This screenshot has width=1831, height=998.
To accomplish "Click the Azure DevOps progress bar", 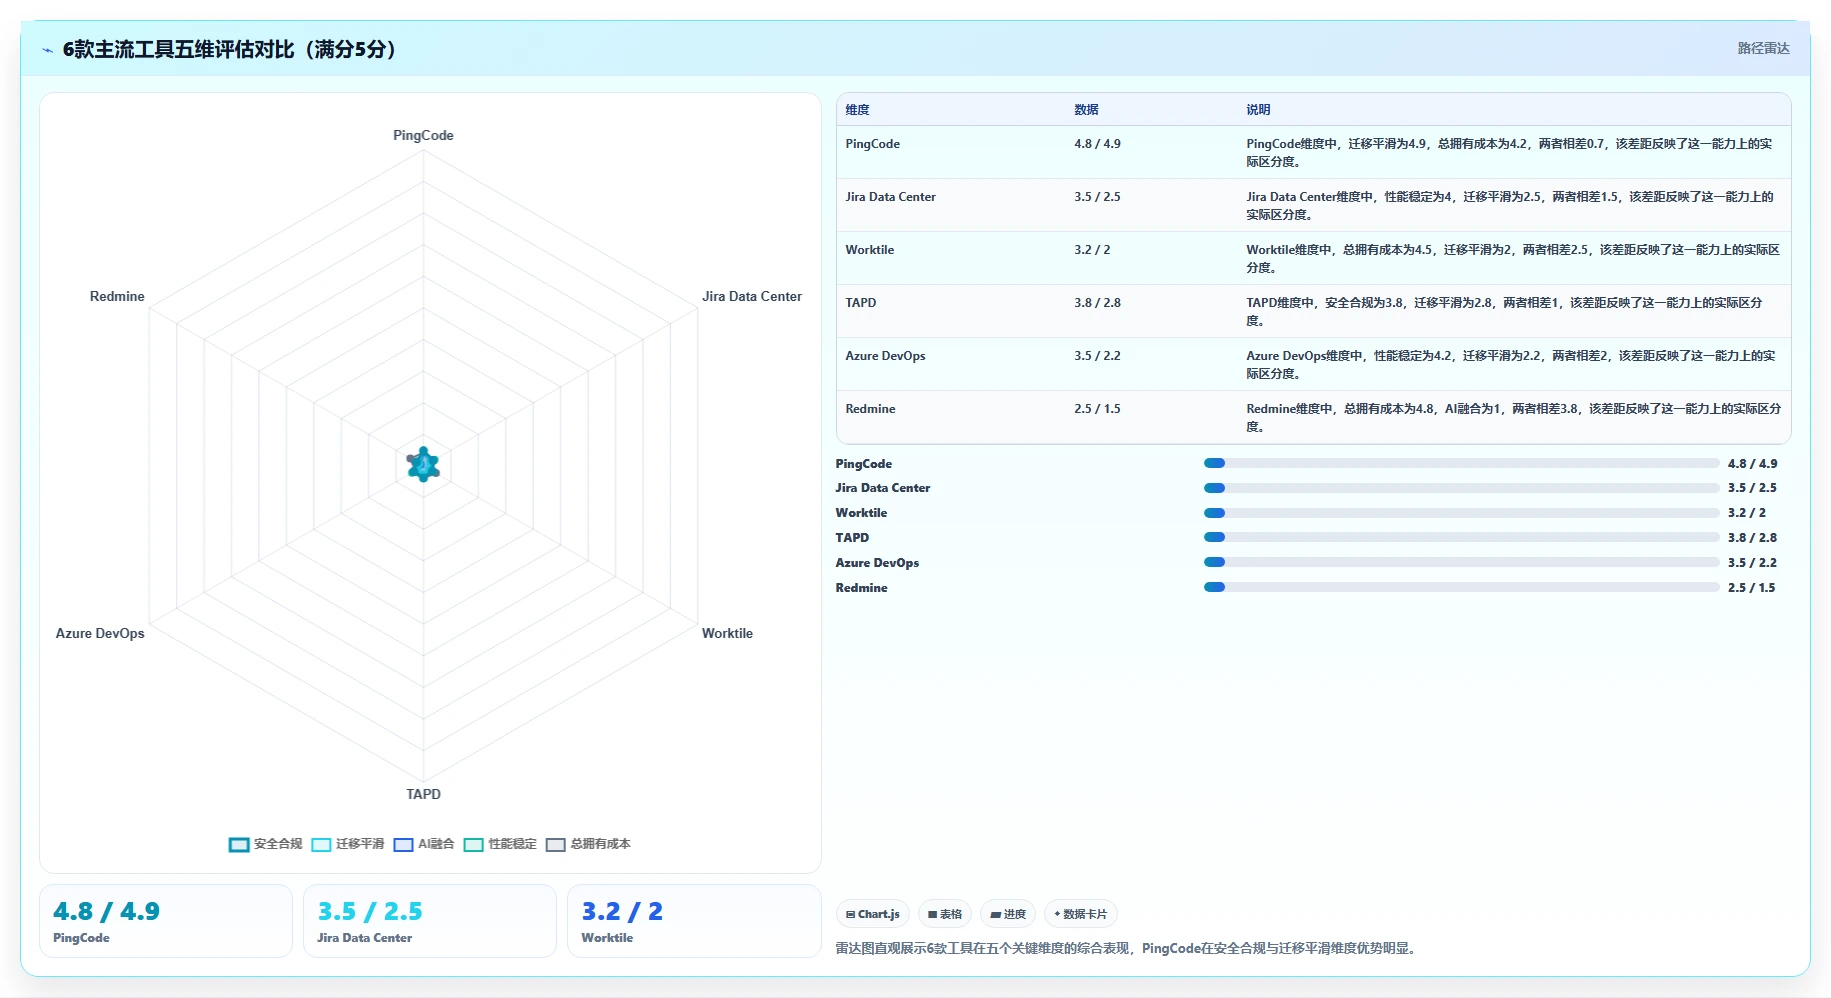I will (x=1461, y=562).
